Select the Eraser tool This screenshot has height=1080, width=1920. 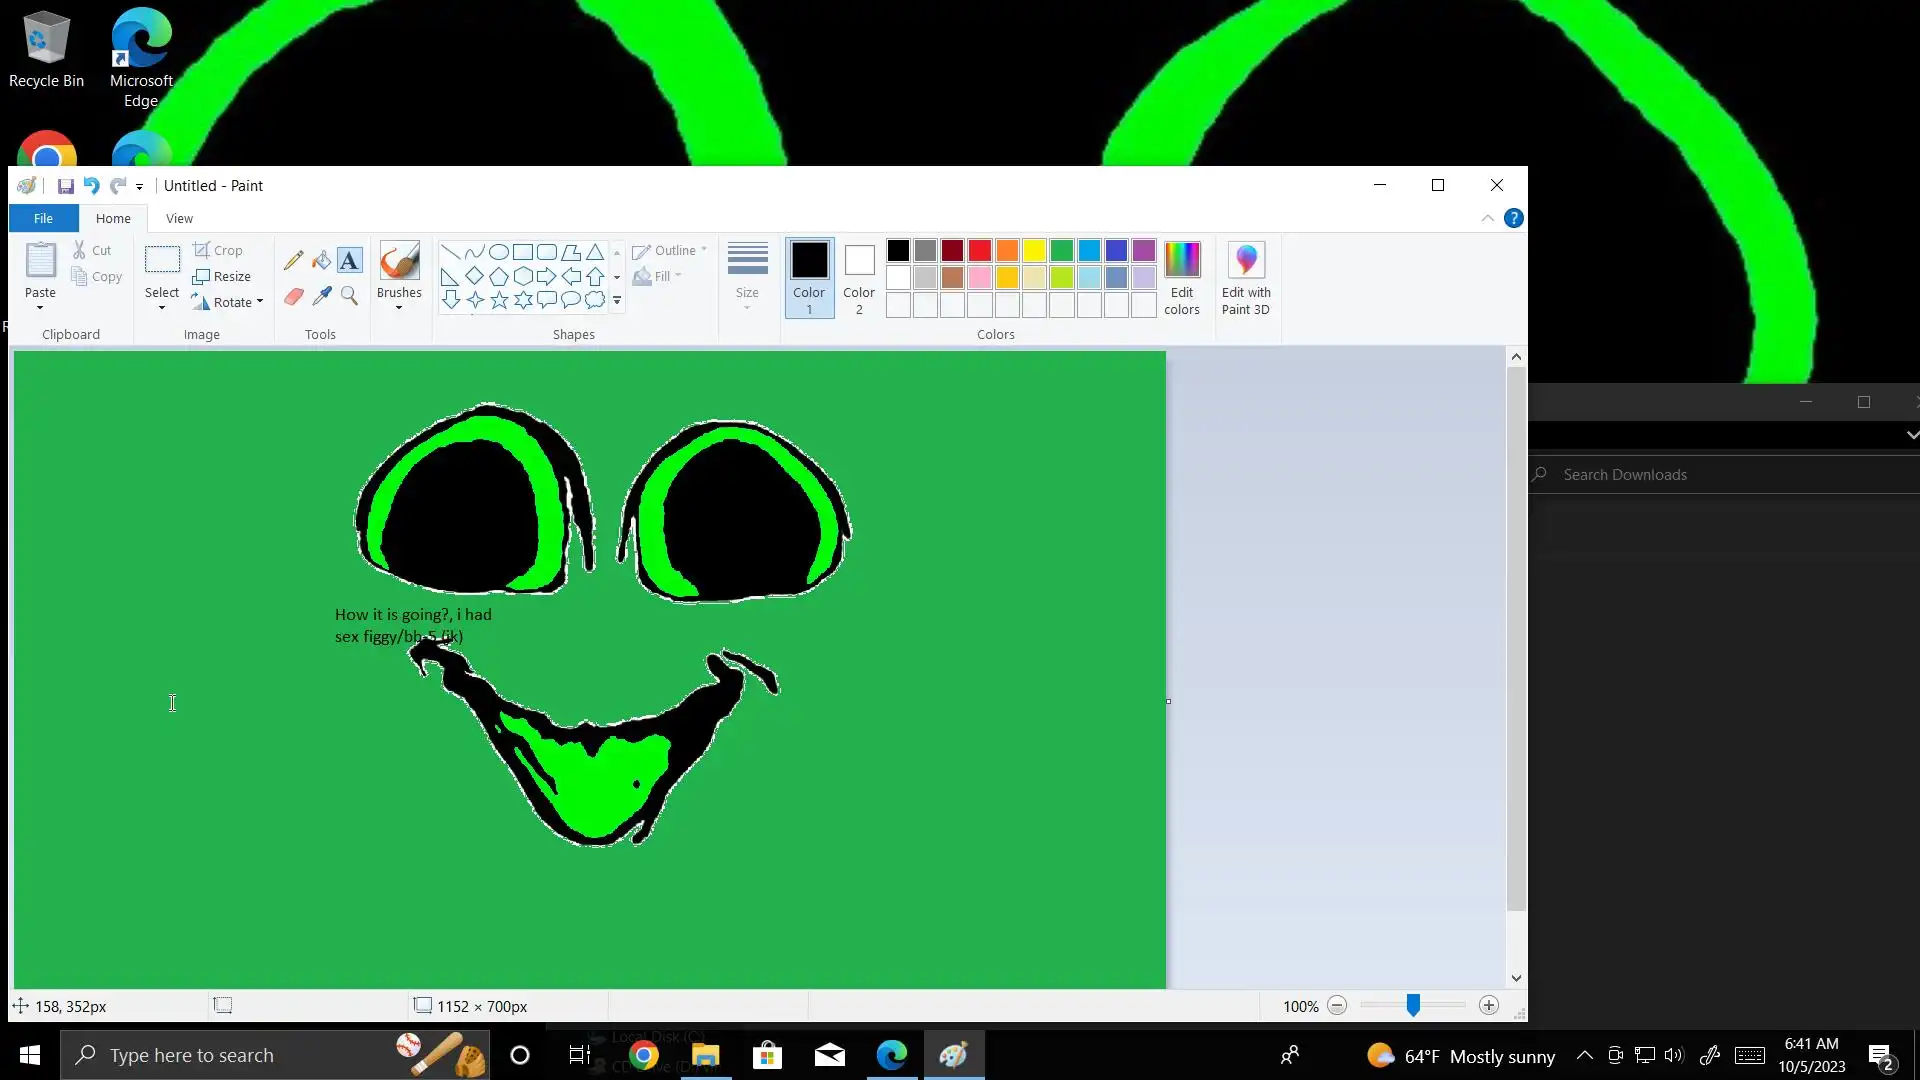coord(293,296)
